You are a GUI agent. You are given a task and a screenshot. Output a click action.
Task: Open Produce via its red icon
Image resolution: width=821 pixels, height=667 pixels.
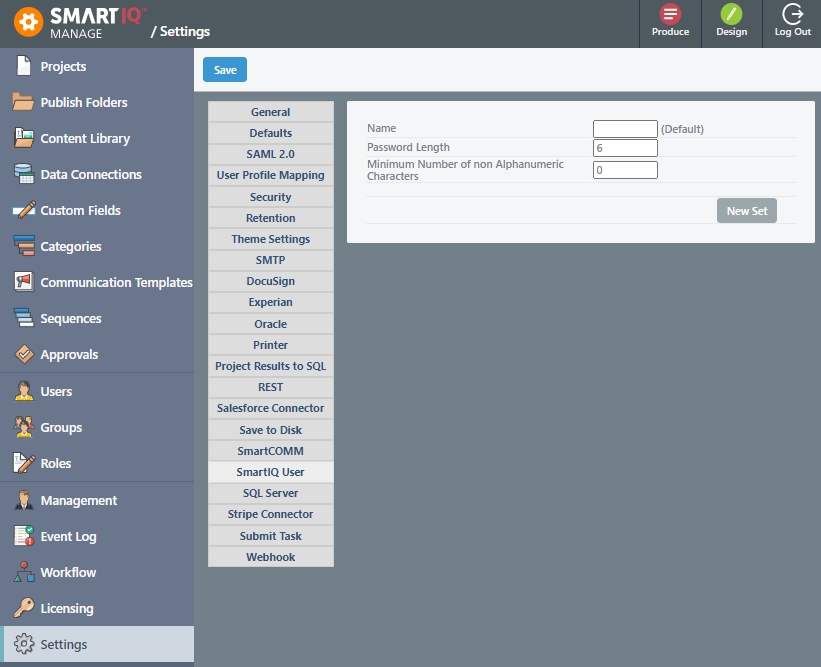tap(670, 14)
